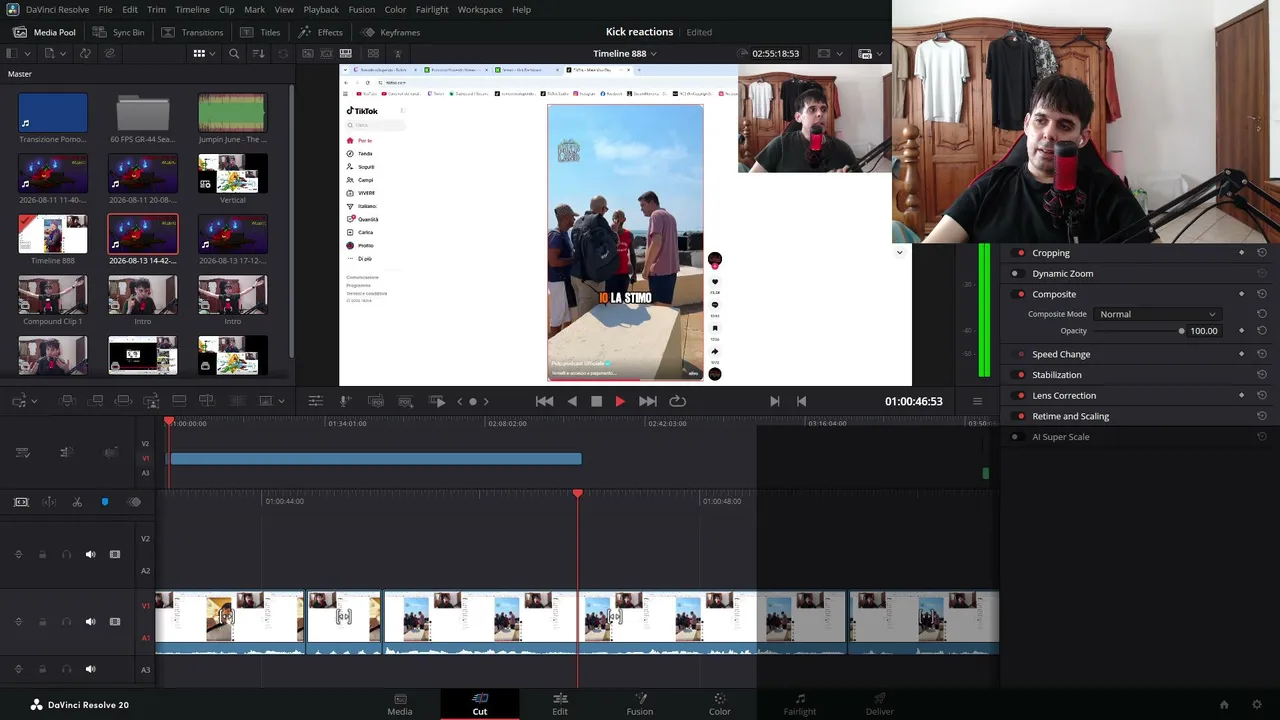Select the Compound Clip 1 thumbnail
The image size is (1280, 720).
point(52,296)
